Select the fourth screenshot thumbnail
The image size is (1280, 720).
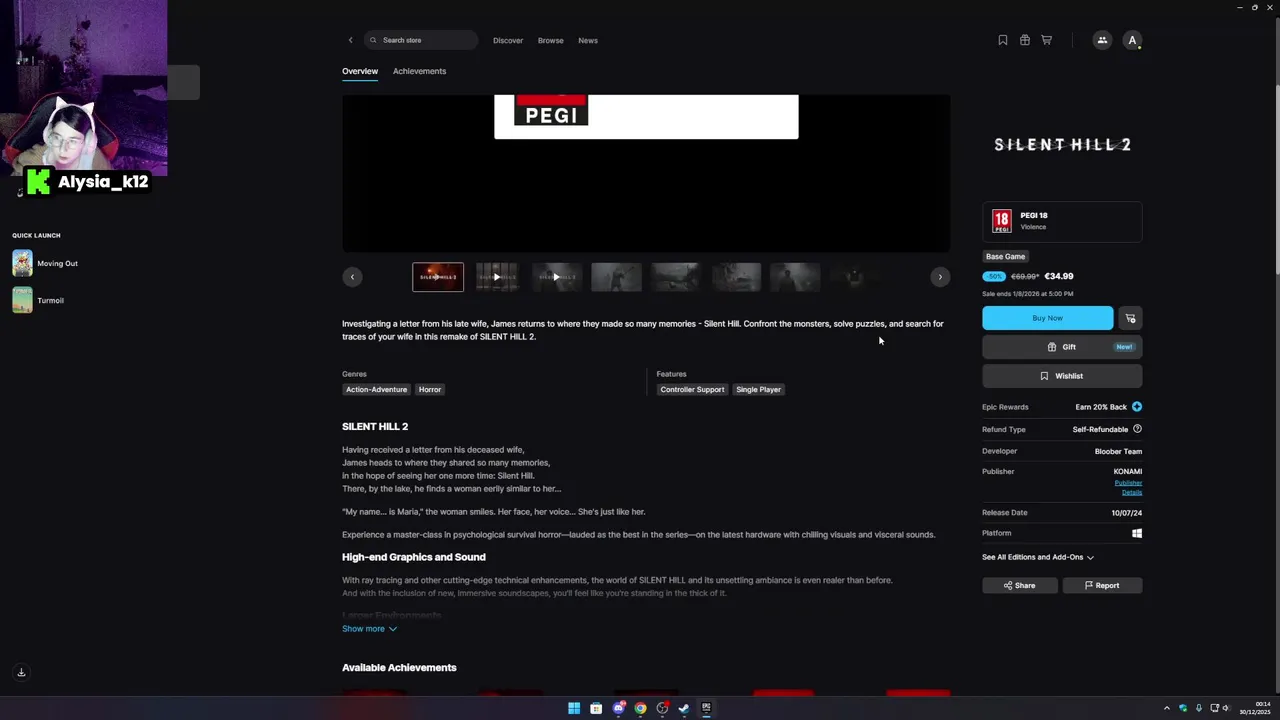[x=616, y=277]
